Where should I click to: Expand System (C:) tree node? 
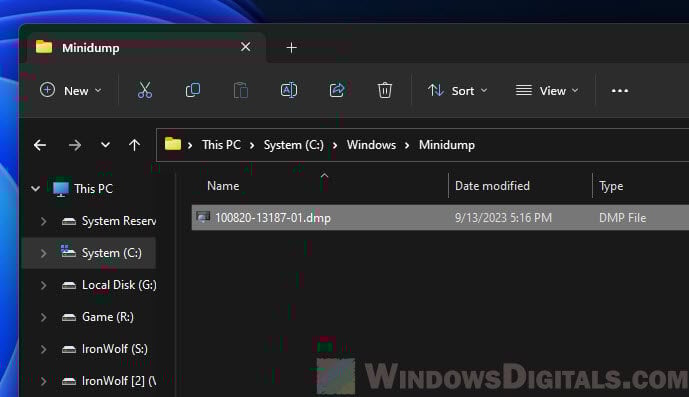(x=44, y=253)
